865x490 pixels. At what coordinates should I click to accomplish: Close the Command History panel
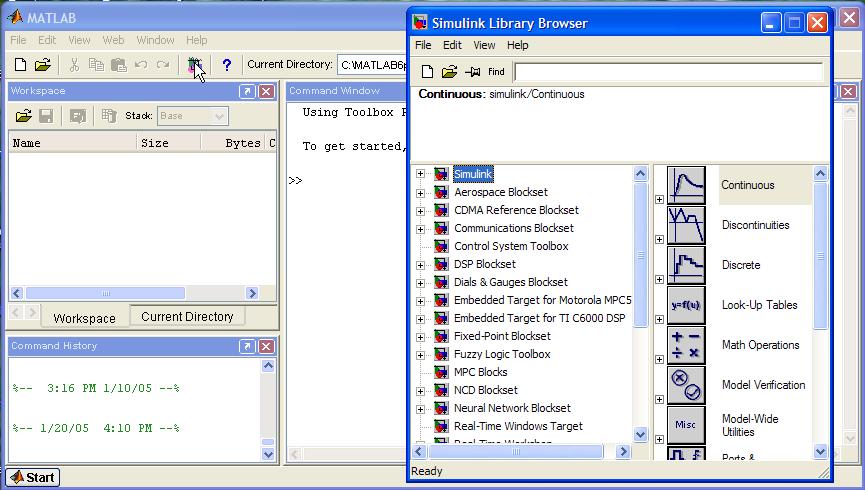click(266, 347)
